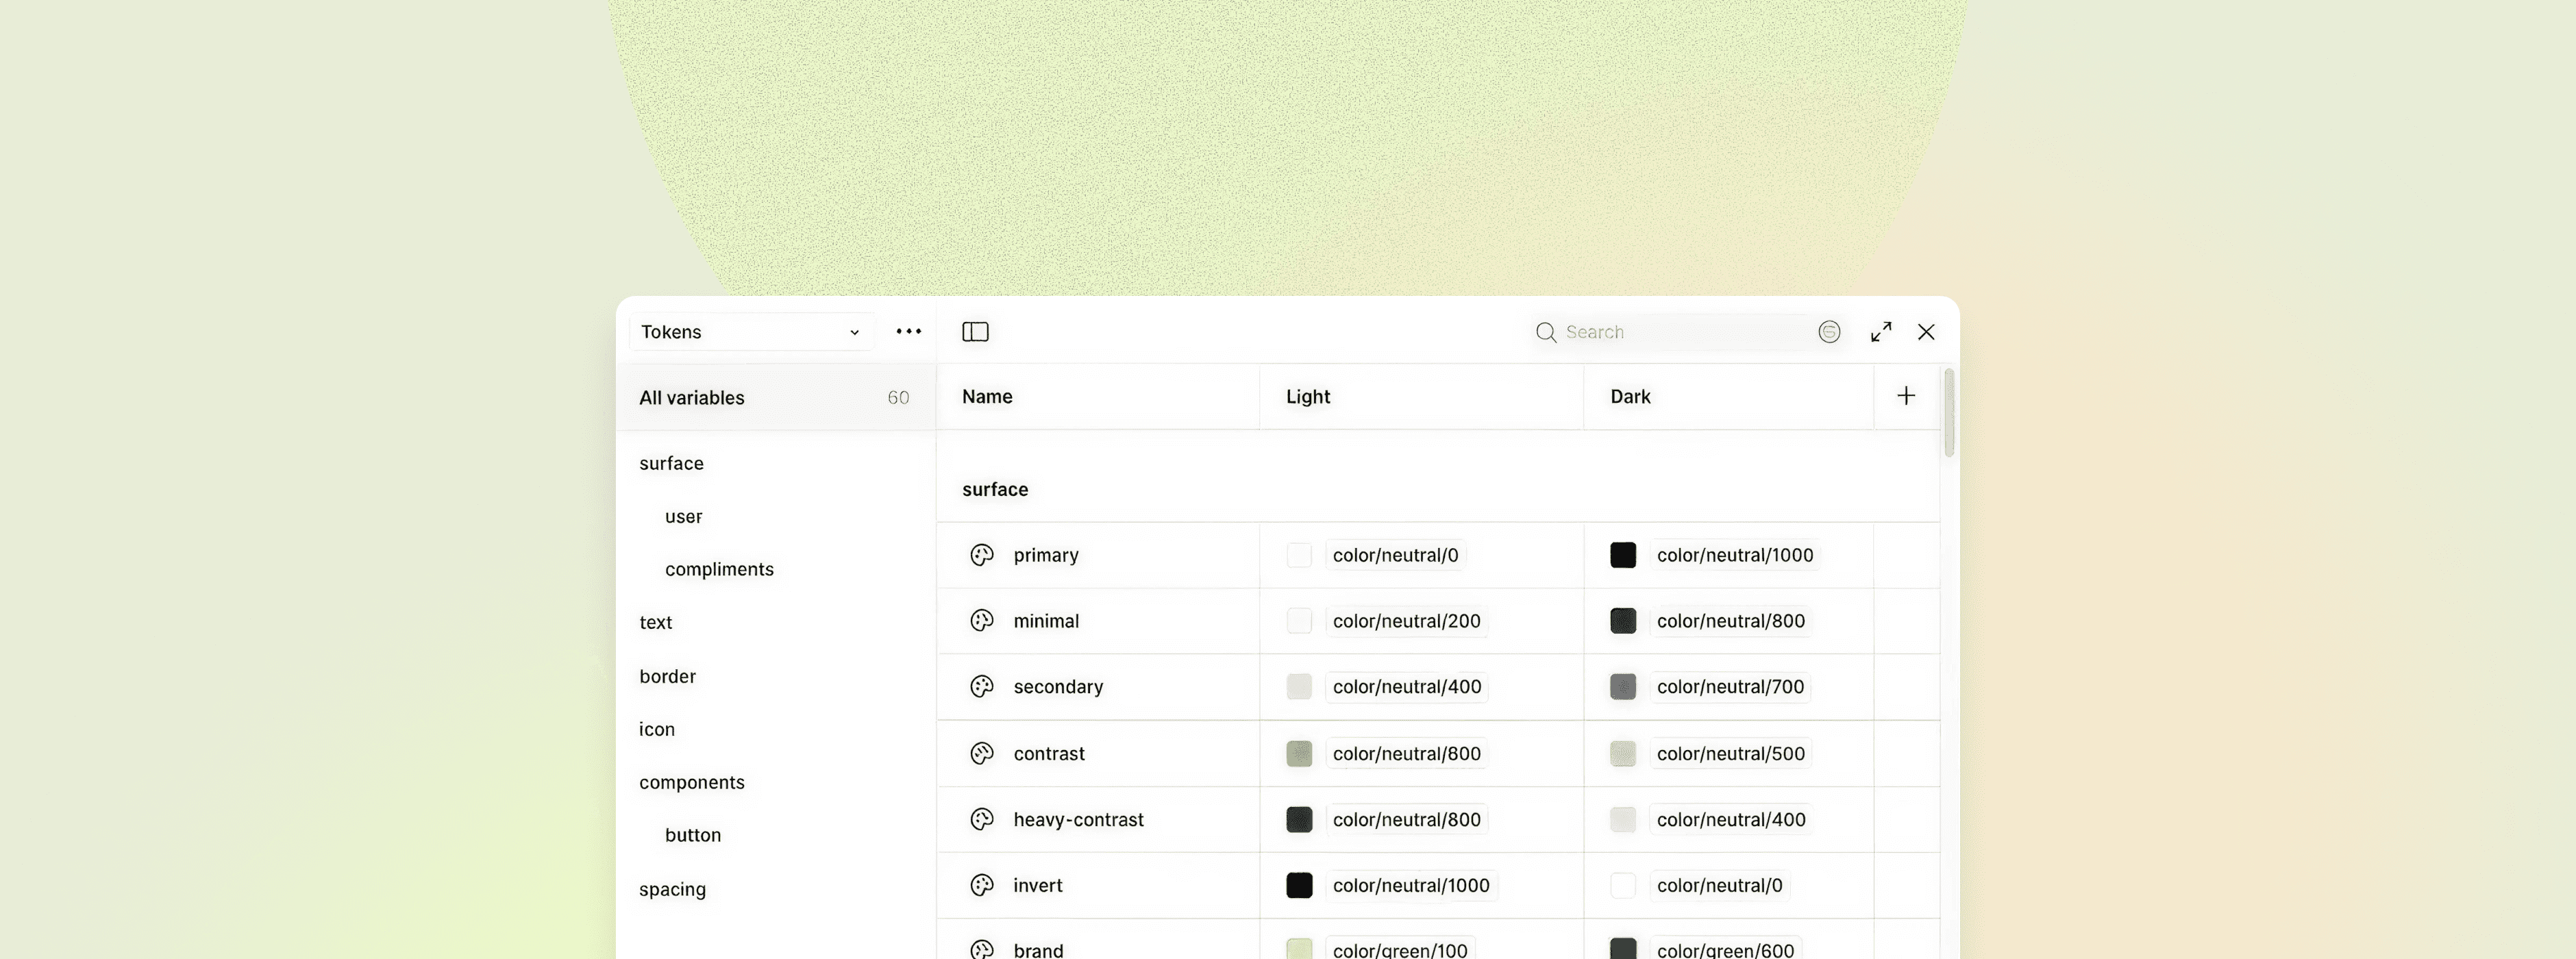Open the components group in sidebar
This screenshot has width=2576, height=959.
(x=691, y=782)
